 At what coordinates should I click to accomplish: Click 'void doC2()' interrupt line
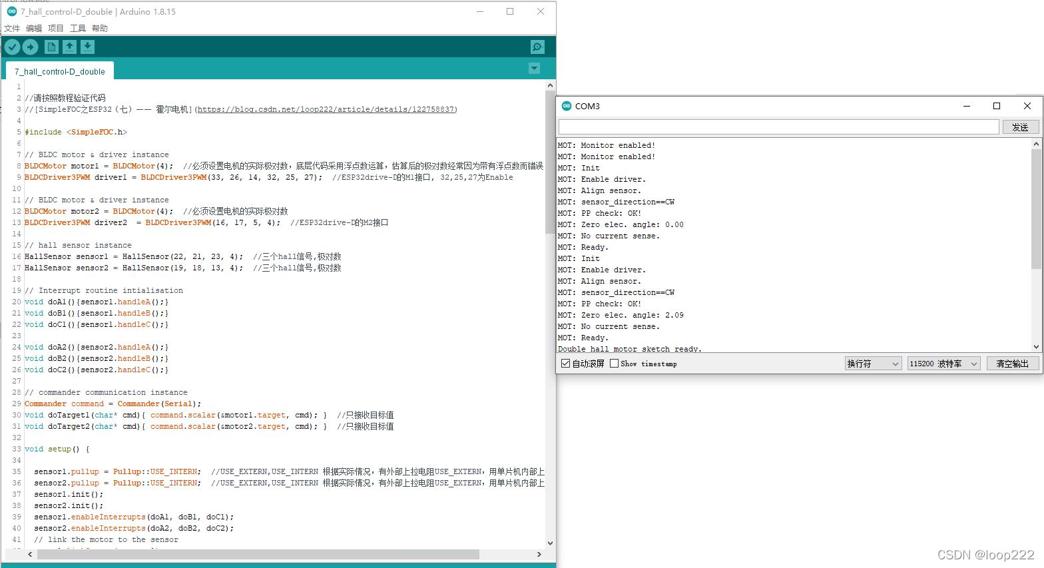click(x=97, y=370)
